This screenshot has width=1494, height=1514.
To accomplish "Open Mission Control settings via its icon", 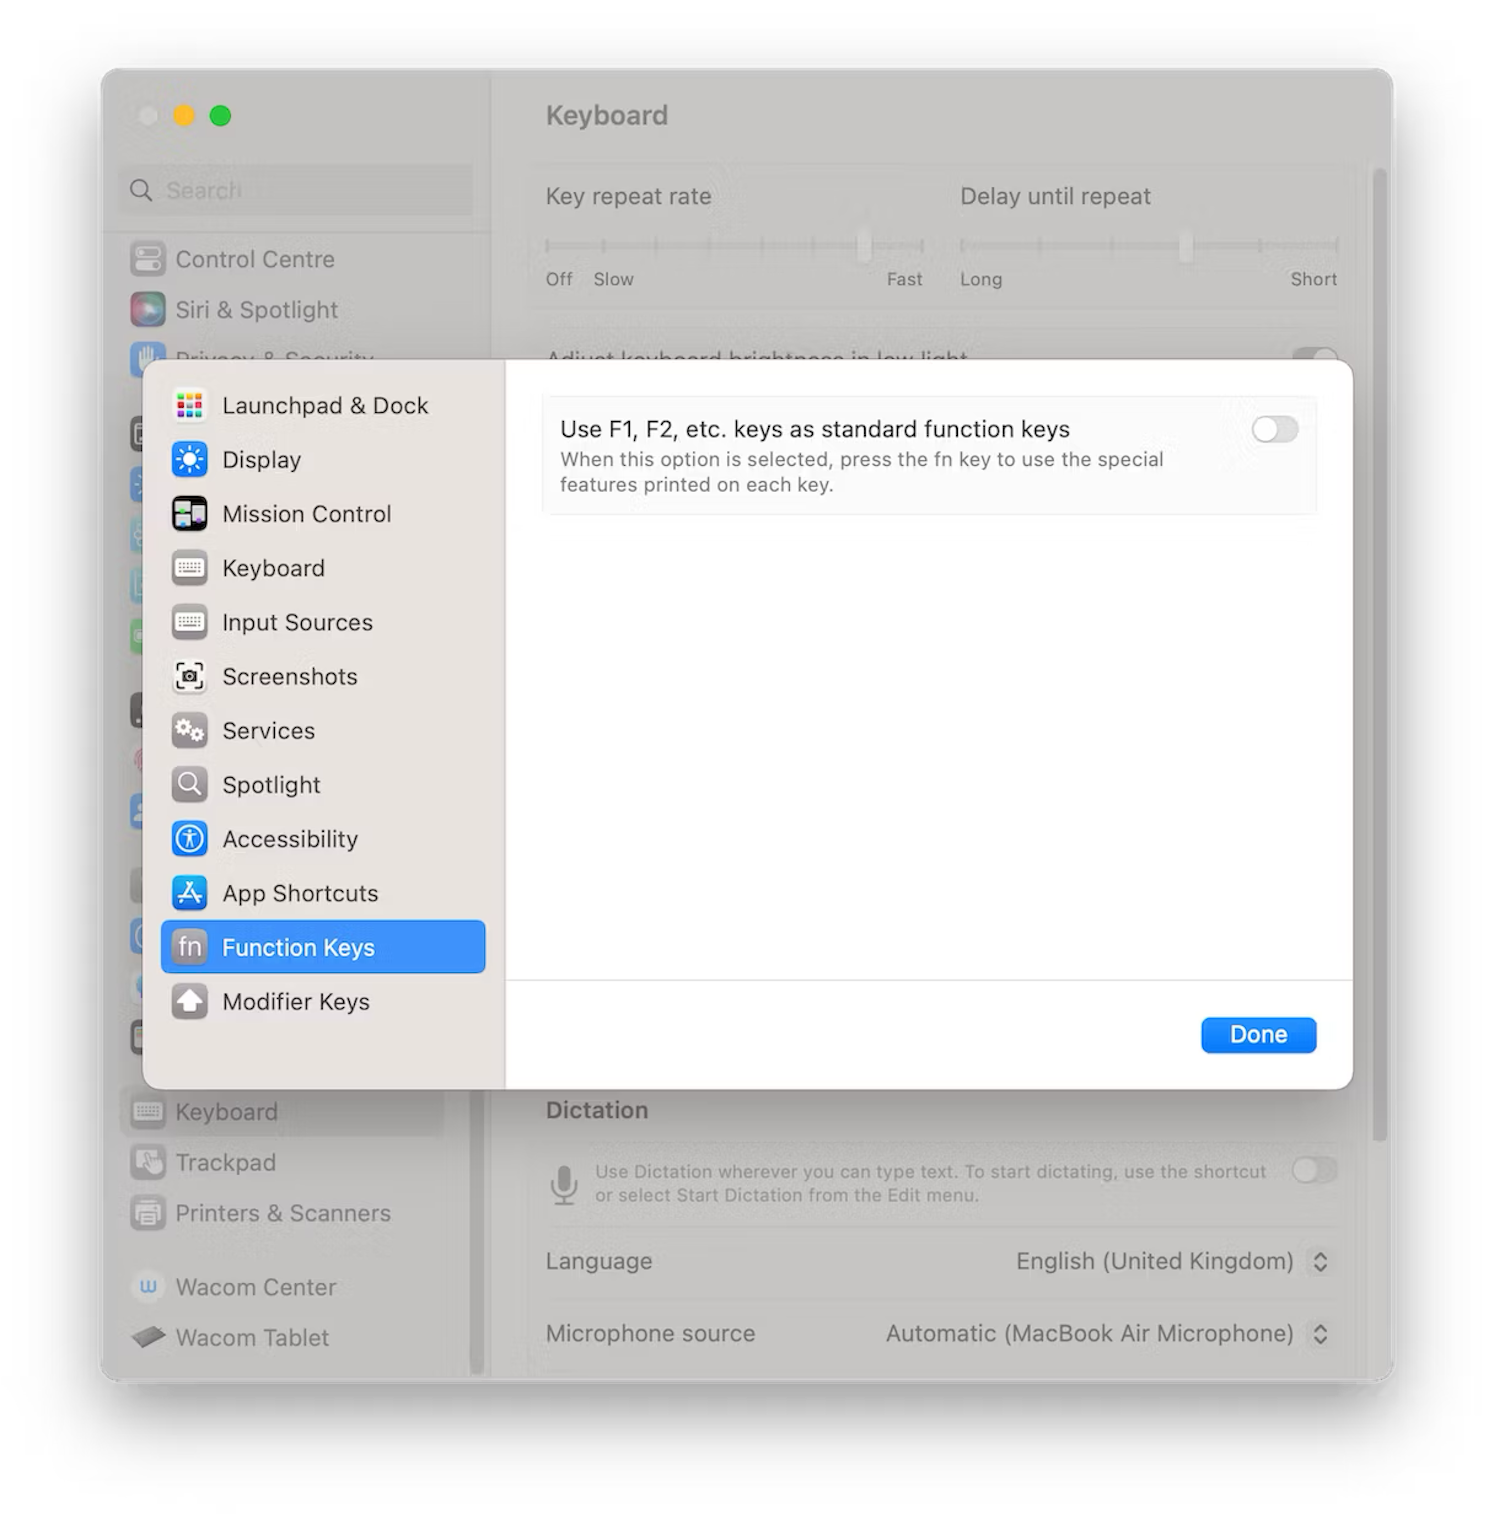I will tap(190, 513).
